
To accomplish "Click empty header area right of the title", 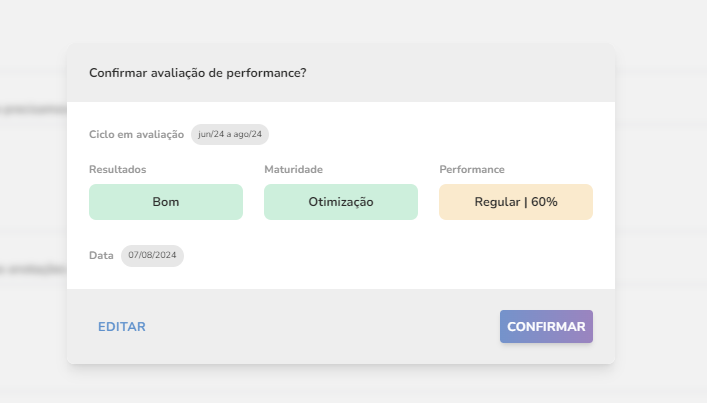I will point(460,72).
